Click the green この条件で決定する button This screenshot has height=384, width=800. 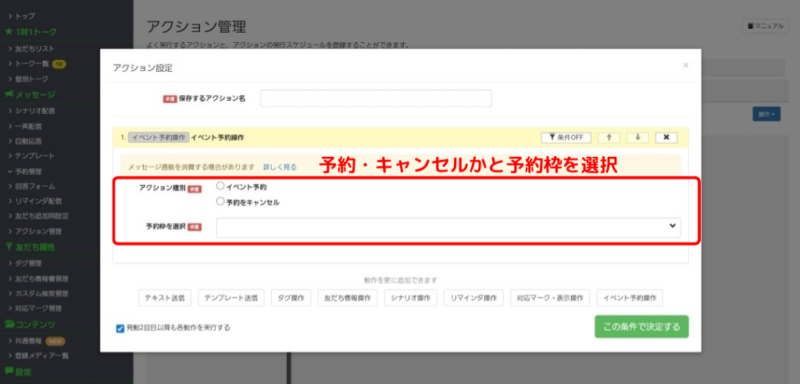pyautogui.click(x=641, y=326)
